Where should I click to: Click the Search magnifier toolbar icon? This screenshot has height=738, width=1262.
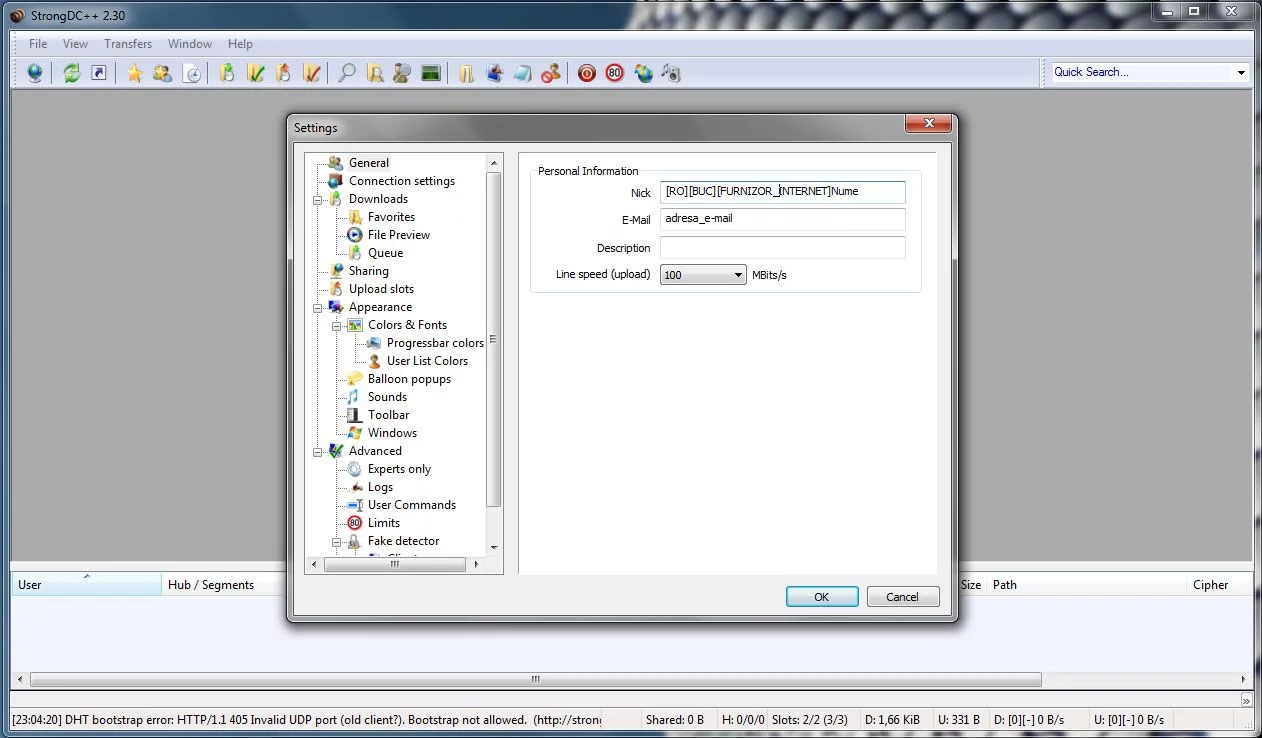pos(347,73)
